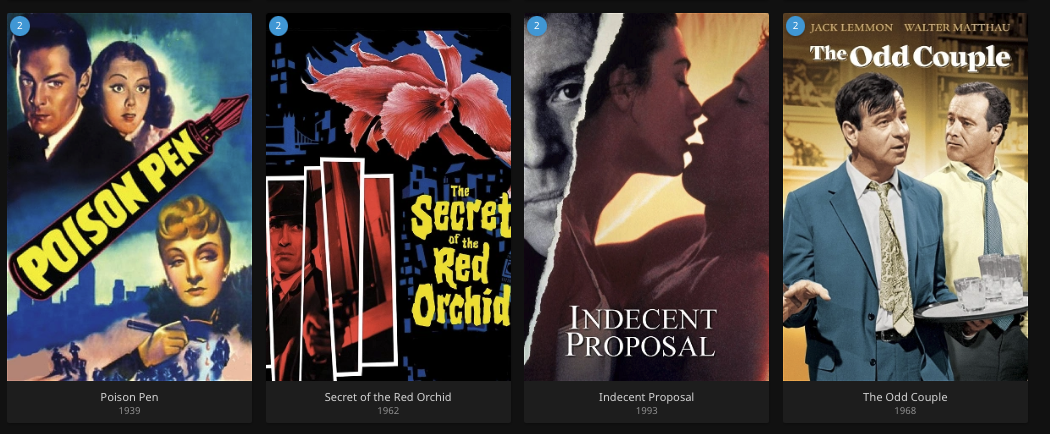
Task: Open the Secret of the Red Orchid title link
Action: pos(388,397)
